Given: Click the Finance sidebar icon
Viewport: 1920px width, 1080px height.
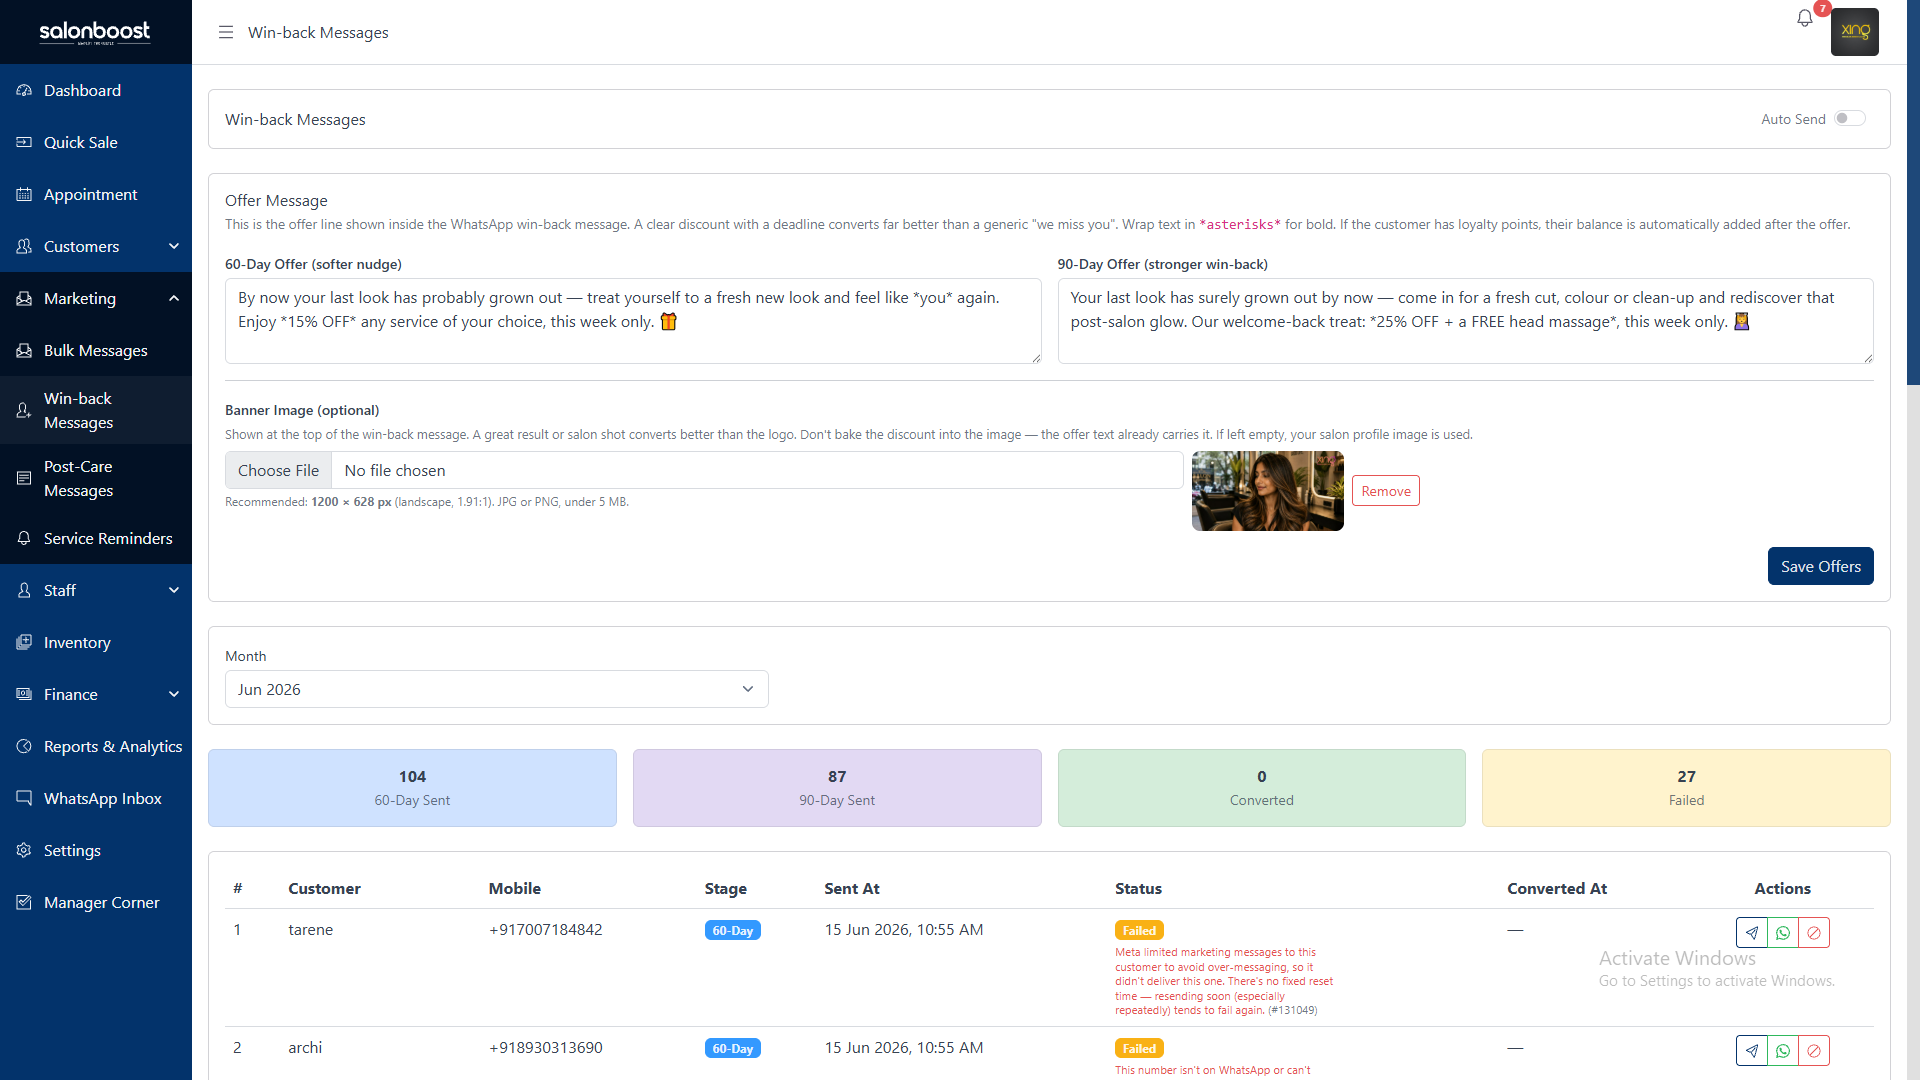Looking at the screenshot, I should click(24, 694).
